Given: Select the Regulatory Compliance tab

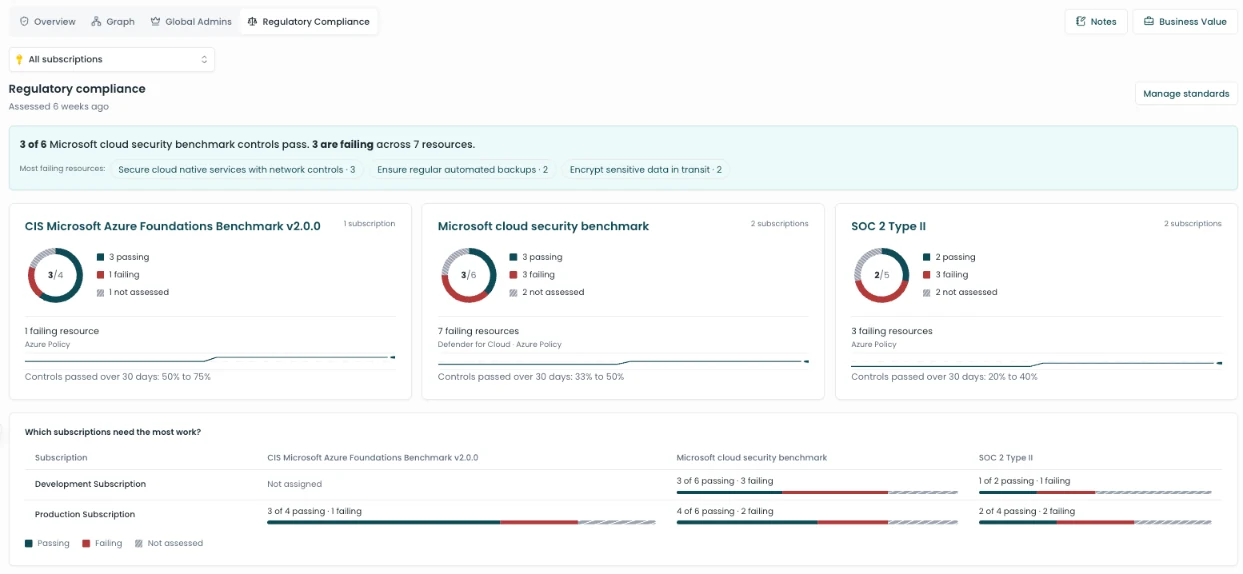Looking at the screenshot, I should click(x=308, y=21).
